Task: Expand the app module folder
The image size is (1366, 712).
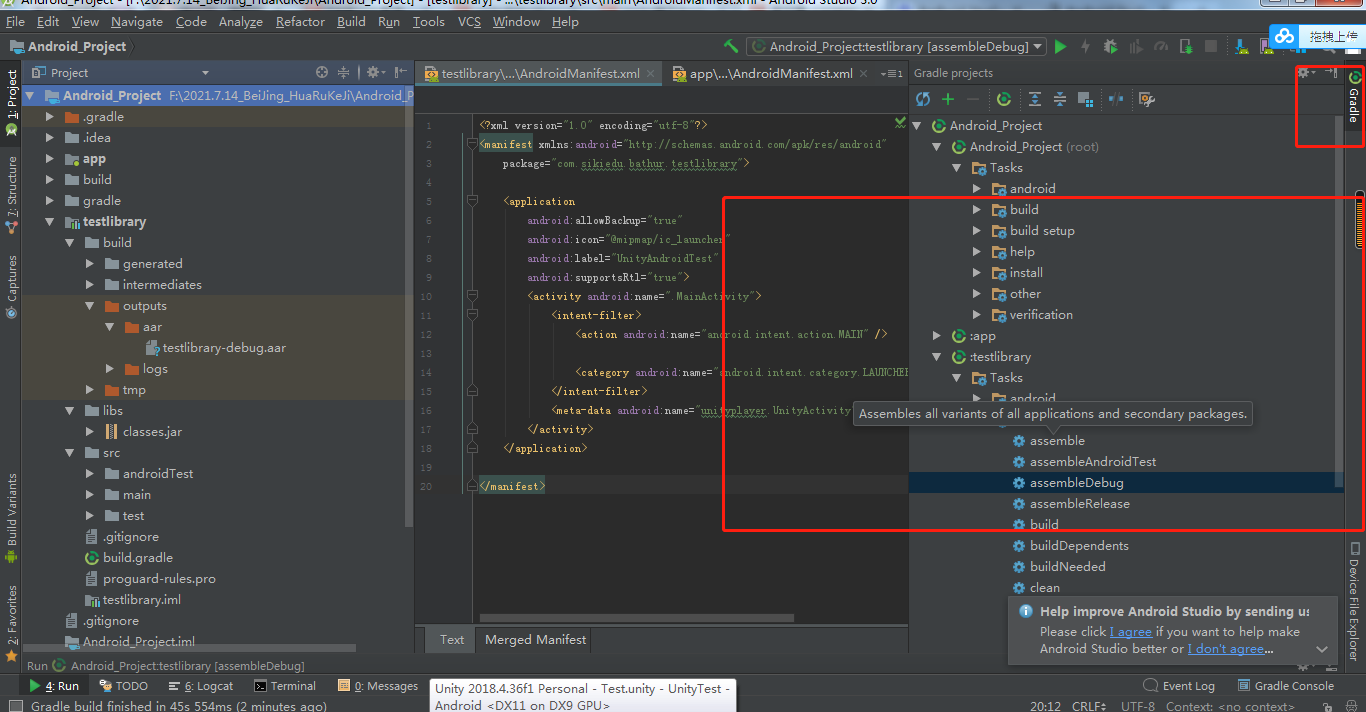Action: pyautogui.click(x=50, y=159)
